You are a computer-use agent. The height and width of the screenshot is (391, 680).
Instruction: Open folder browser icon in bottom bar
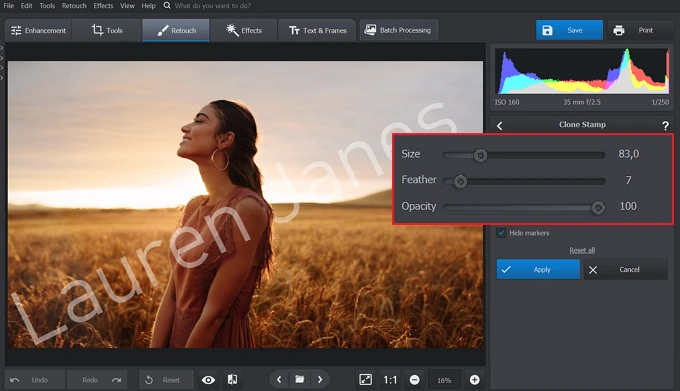pos(299,380)
